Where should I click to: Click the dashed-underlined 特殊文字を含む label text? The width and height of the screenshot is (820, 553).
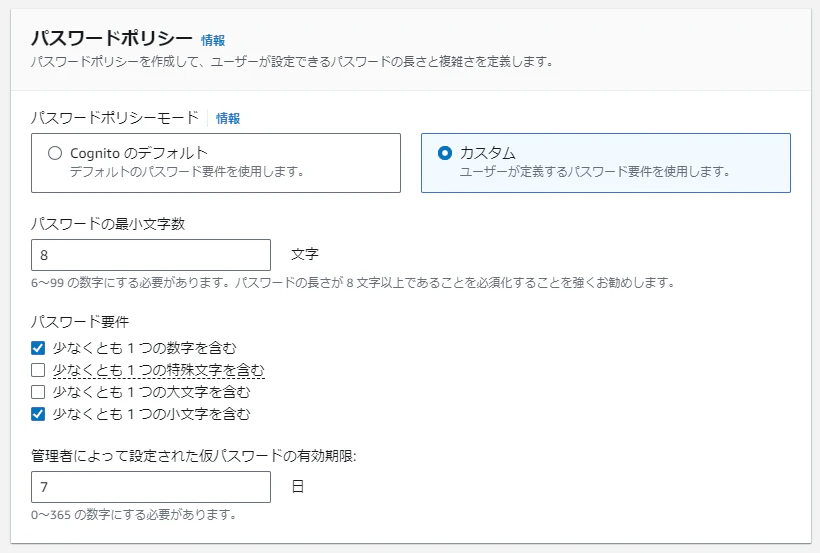coord(158,370)
